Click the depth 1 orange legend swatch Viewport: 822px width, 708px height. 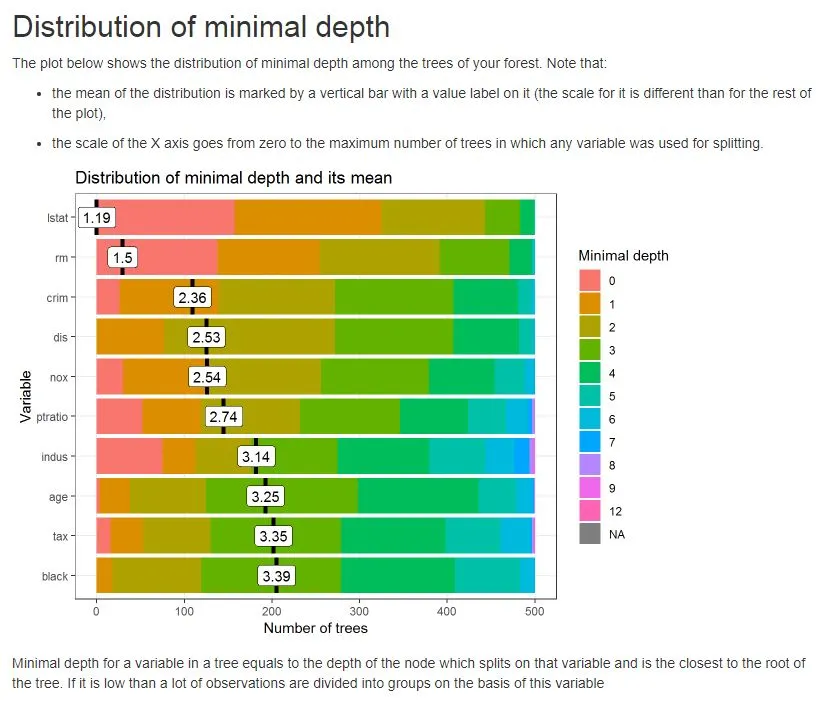pyautogui.click(x=590, y=304)
